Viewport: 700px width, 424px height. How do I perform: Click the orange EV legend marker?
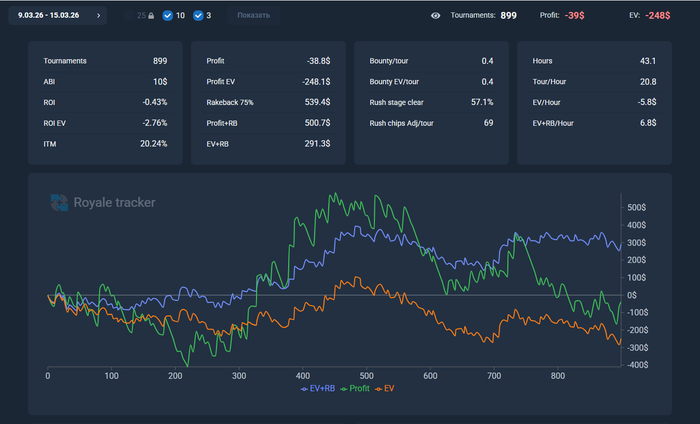[x=378, y=388]
